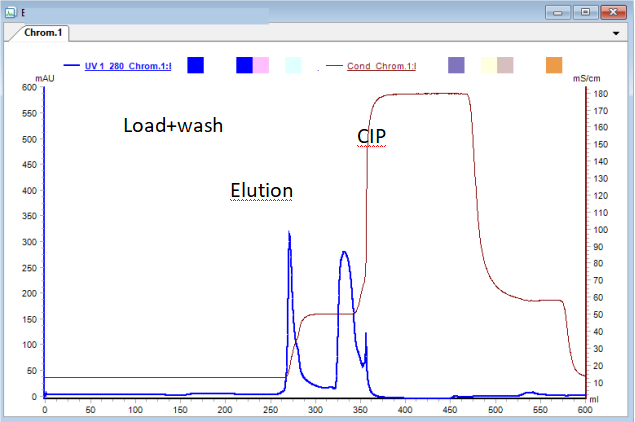Screen dimensions: 635x422
Task: Select the CIP annotation on chart
Action: tap(372, 135)
